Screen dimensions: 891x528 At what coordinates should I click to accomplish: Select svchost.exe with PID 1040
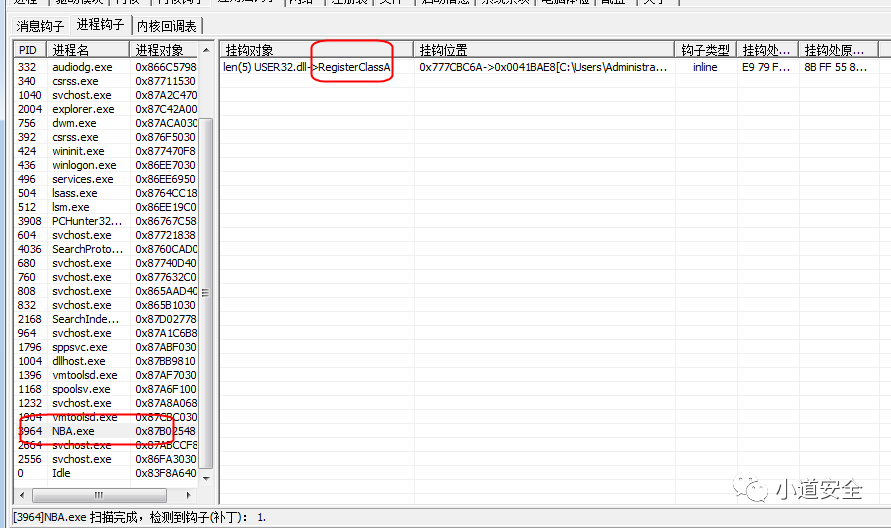coord(106,95)
